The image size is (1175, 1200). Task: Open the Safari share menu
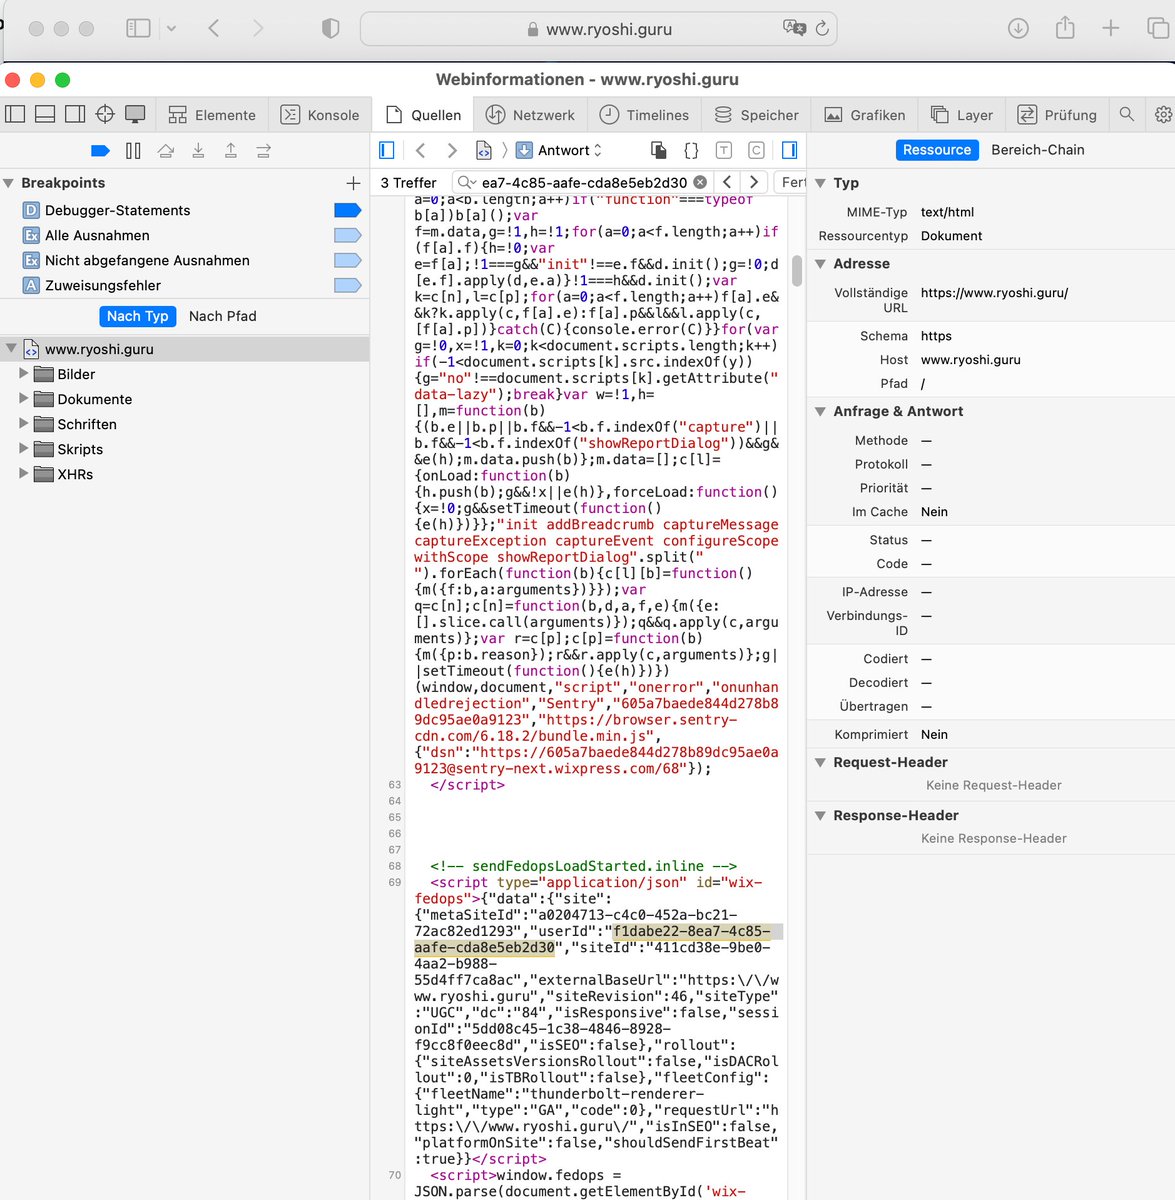click(x=1065, y=28)
